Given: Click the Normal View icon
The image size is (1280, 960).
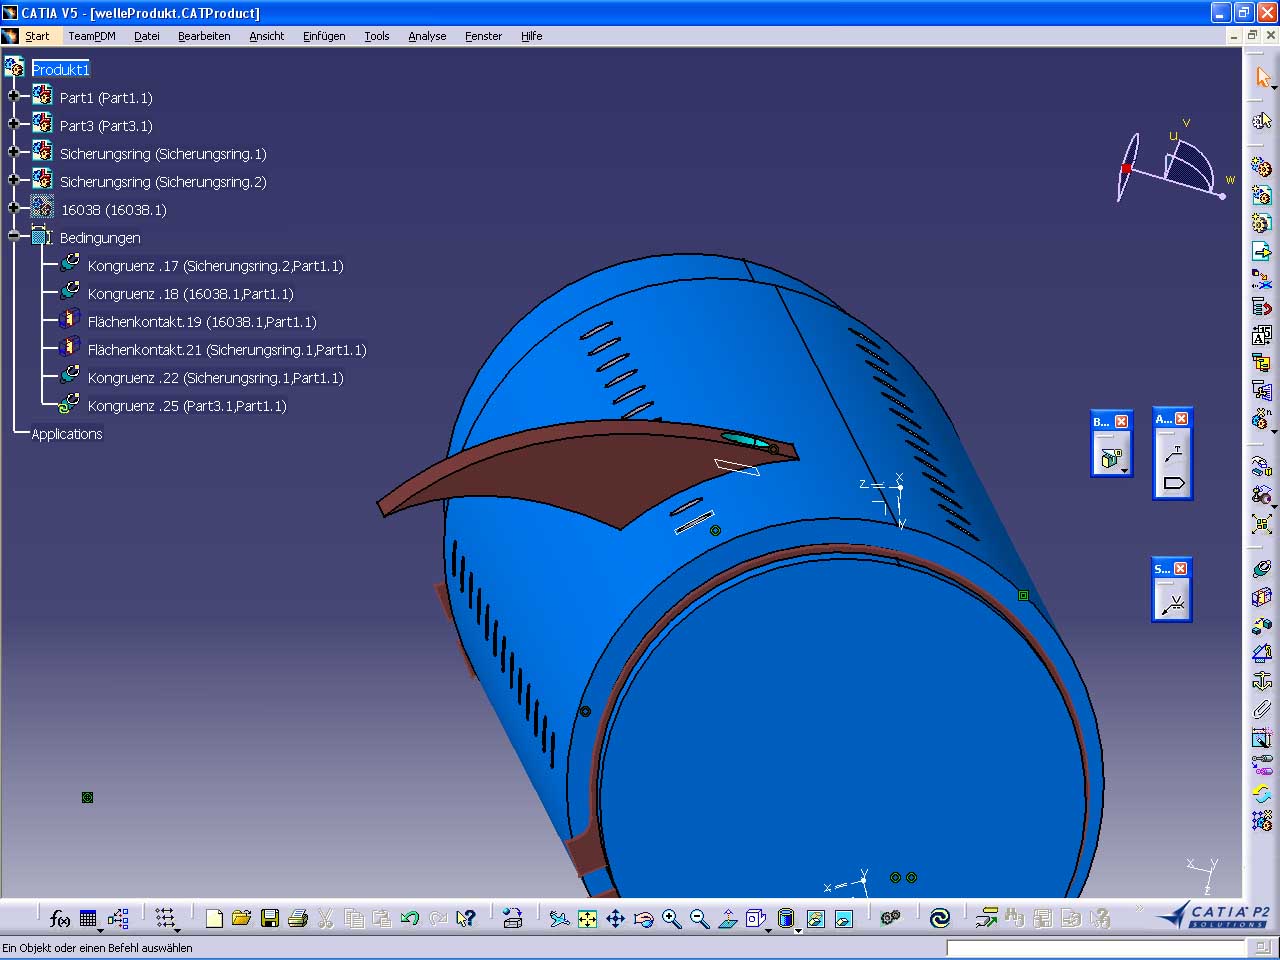Looking at the screenshot, I should [x=727, y=918].
